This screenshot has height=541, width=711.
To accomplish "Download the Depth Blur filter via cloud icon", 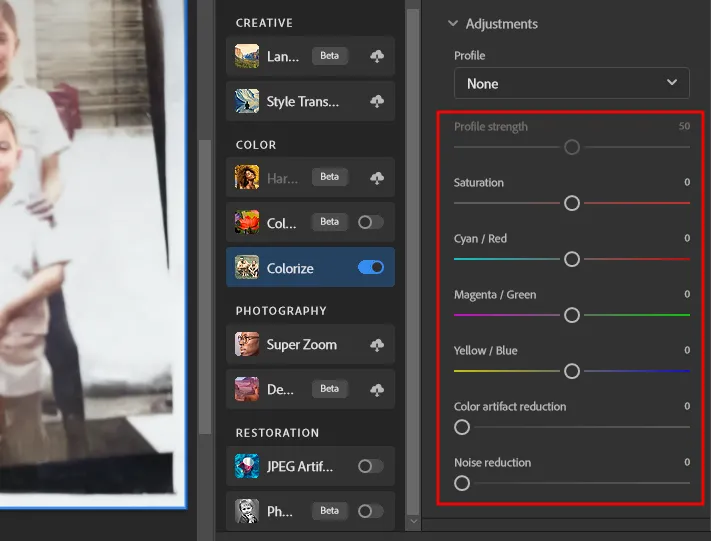I will pyautogui.click(x=377, y=390).
